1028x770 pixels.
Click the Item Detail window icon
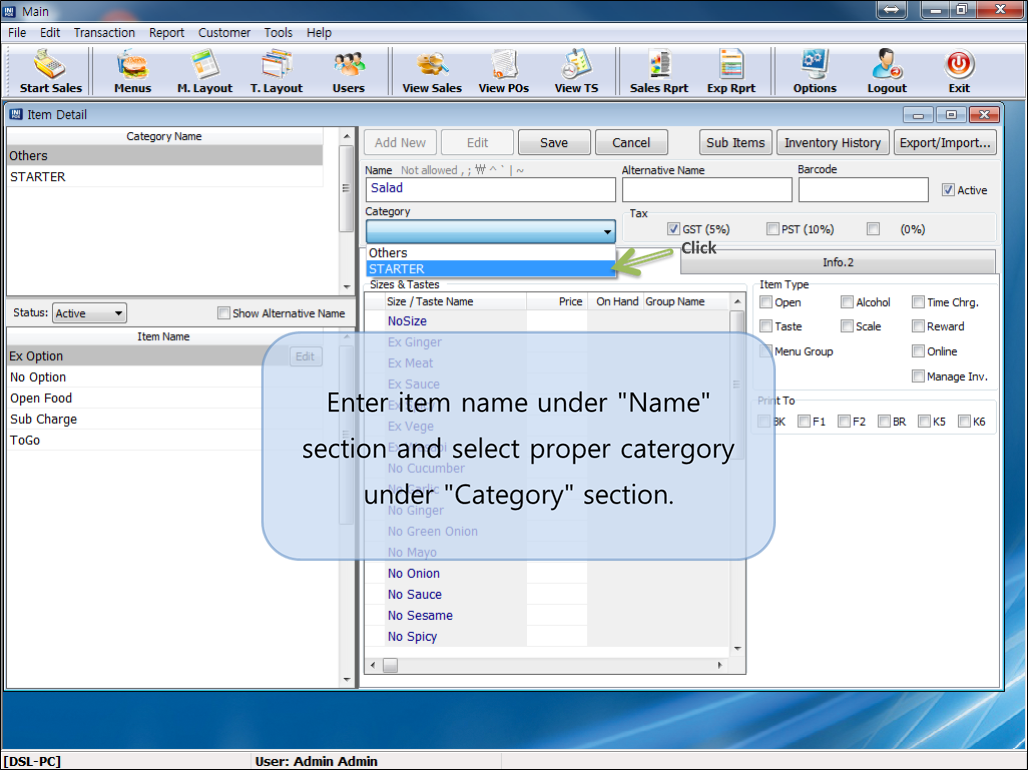tap(16, 114)
